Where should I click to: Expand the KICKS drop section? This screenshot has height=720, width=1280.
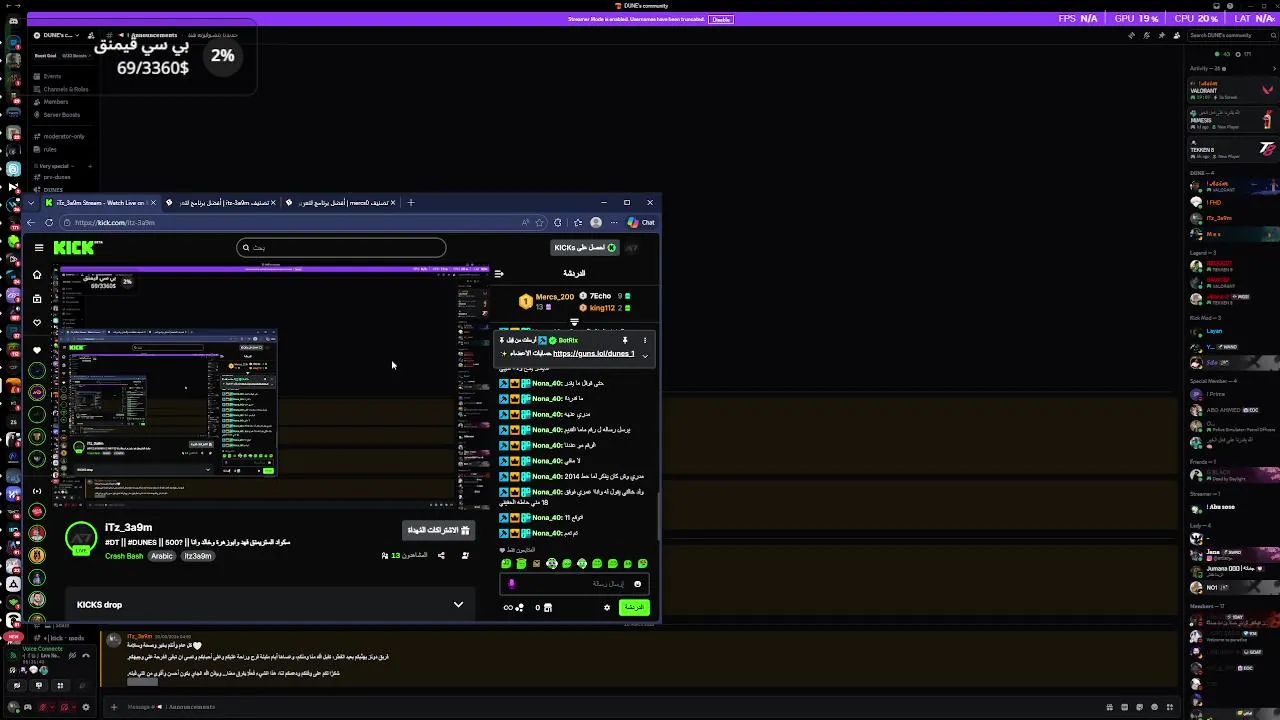click(458, 605)
